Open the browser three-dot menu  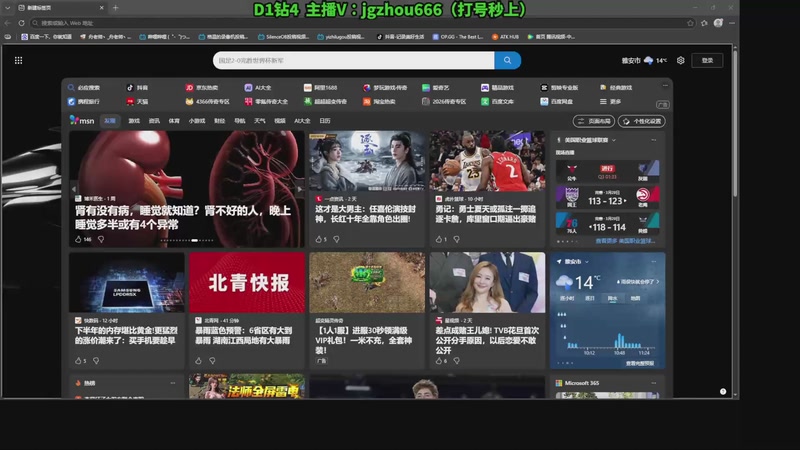click(732, 23)
